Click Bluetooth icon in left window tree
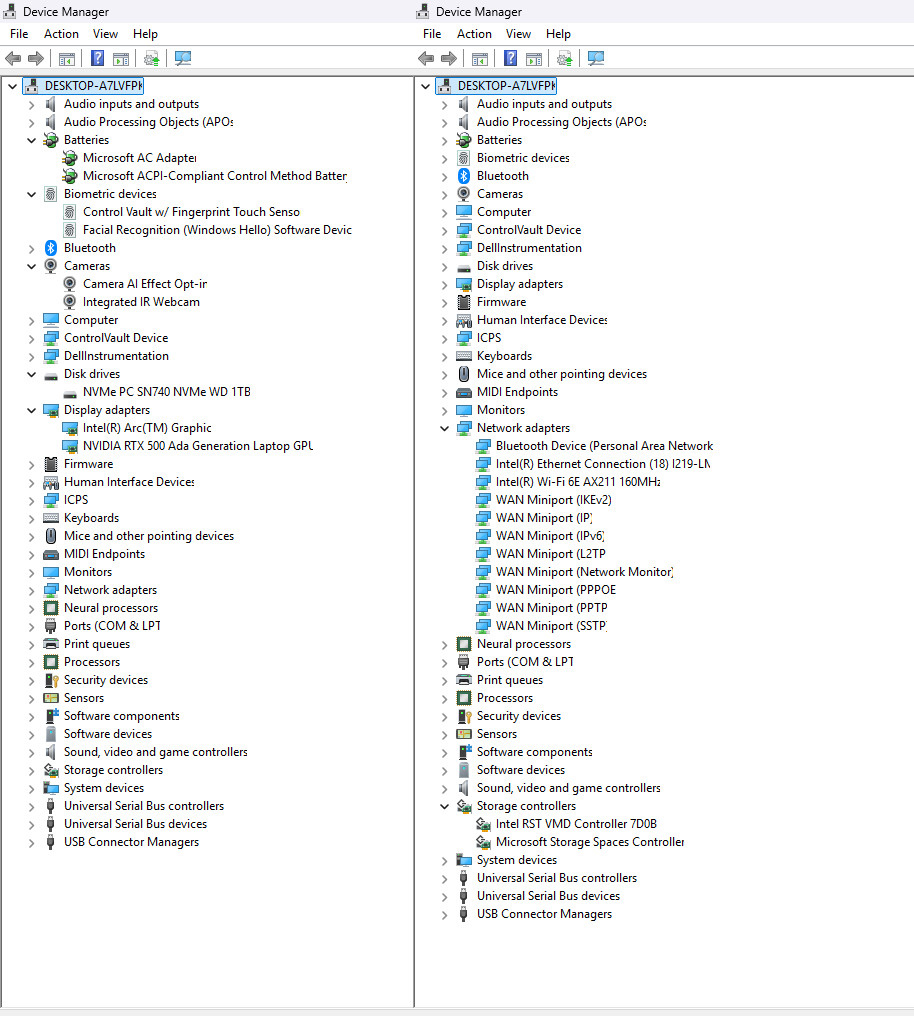This screenshot has width=914, height=1016. [x=51, y=248]
